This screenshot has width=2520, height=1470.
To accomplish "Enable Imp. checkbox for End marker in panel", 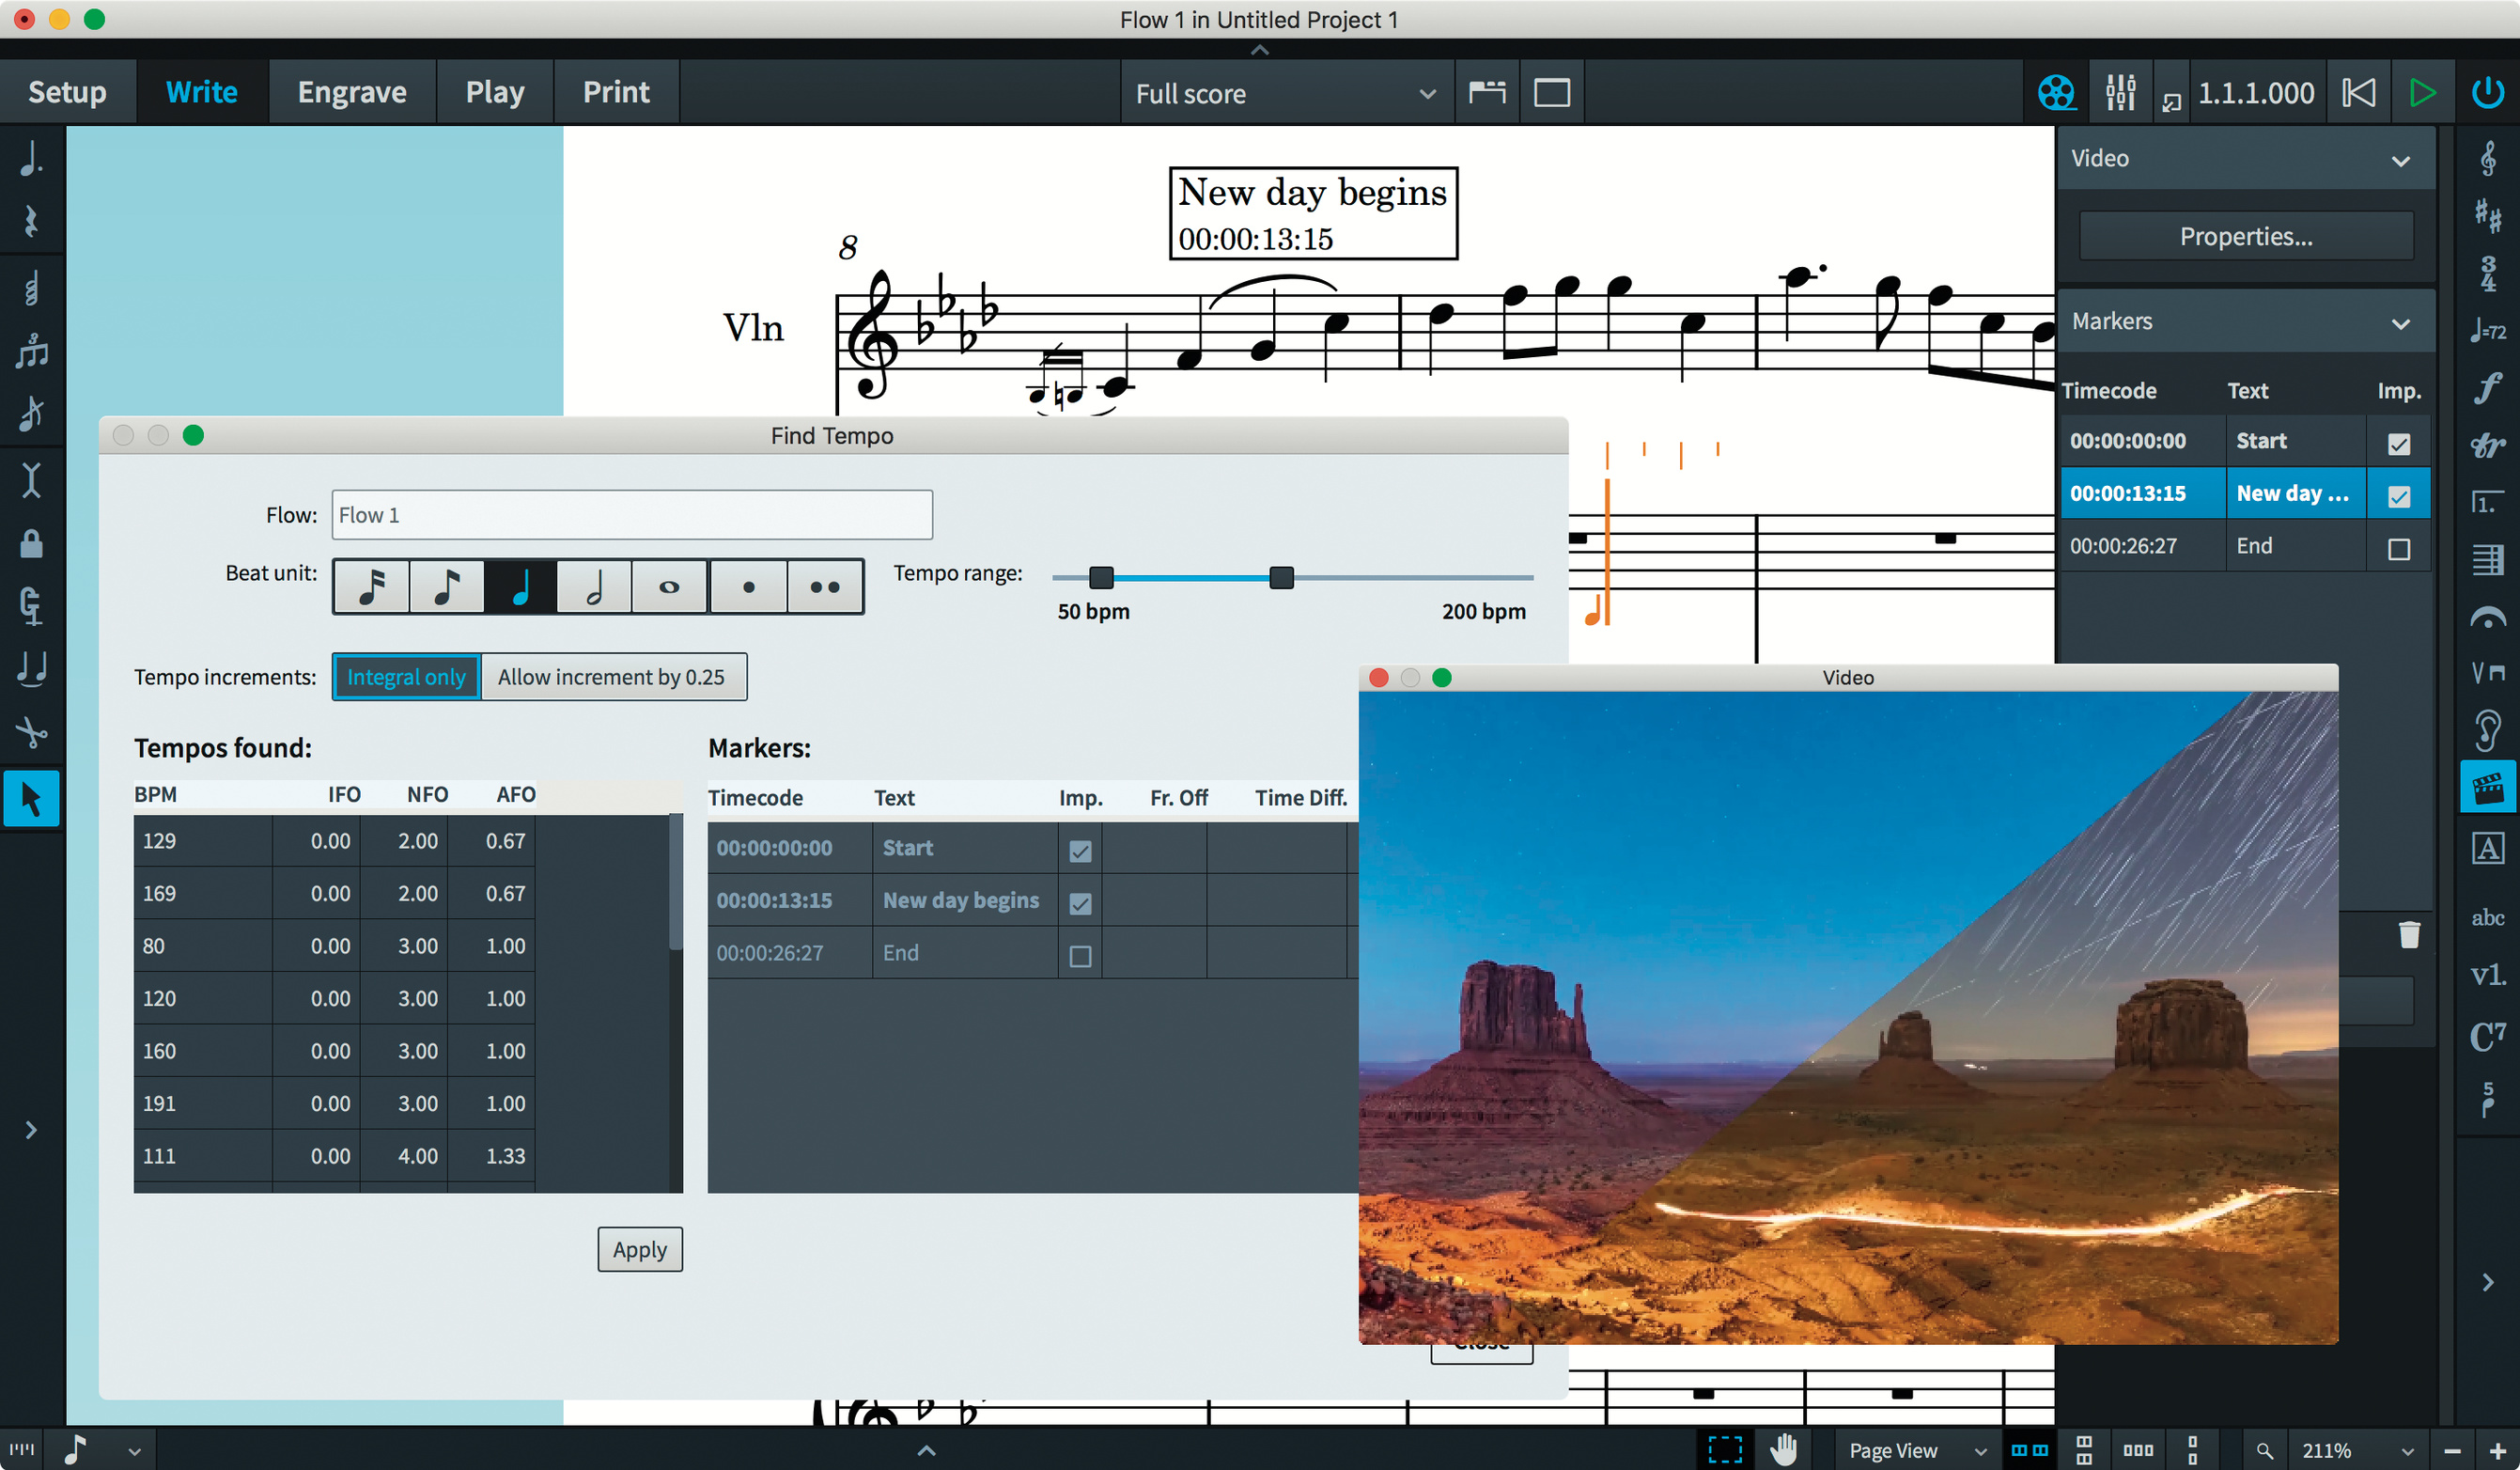I will point(2398,549).
